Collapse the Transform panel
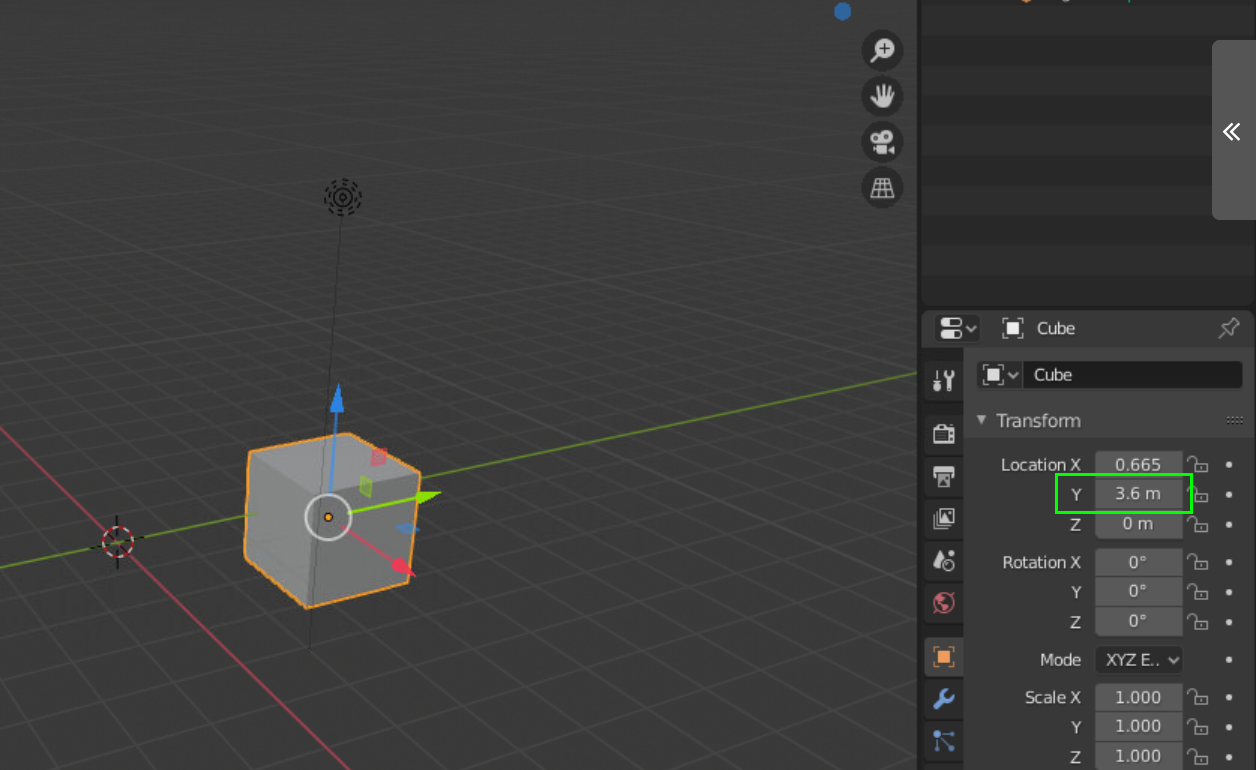1256x770 pixels. point(981,420)
